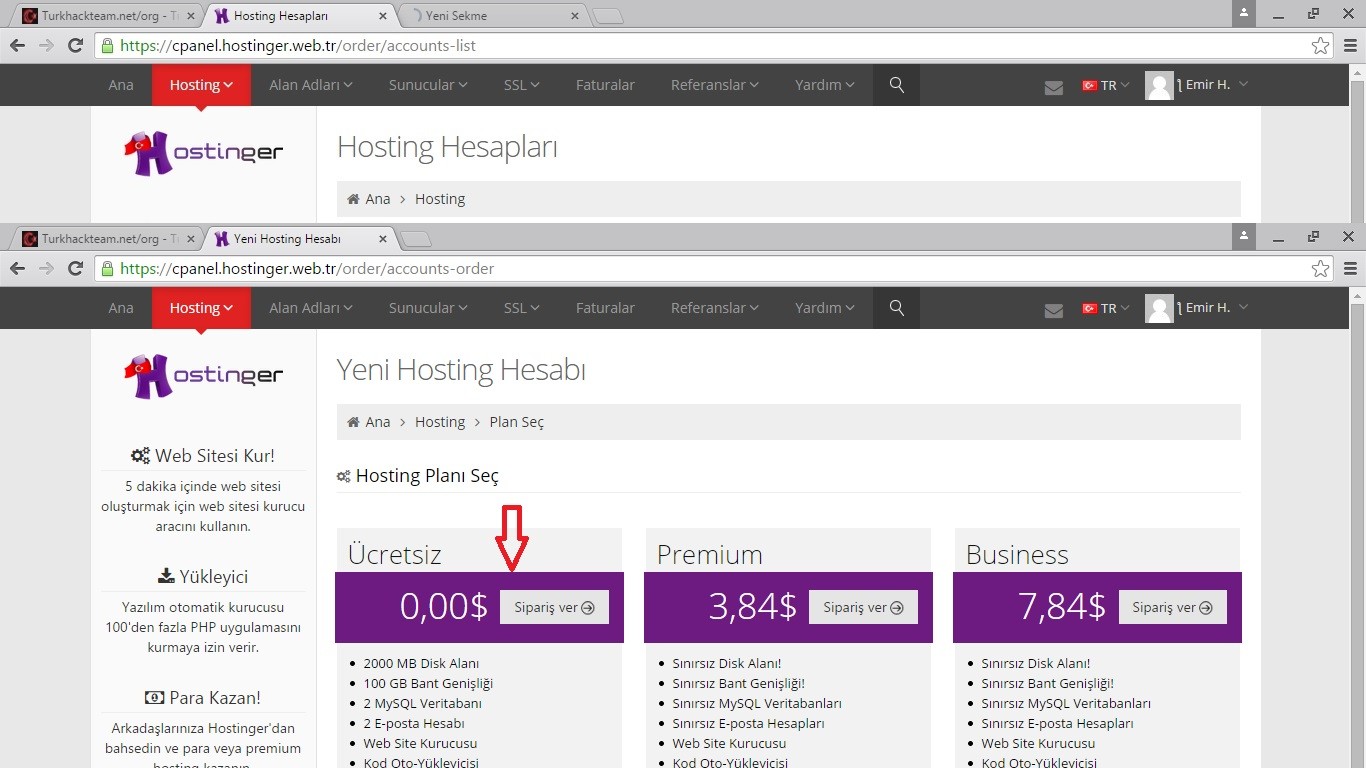Expand SSL menu on Yeni Hosting Hesabı page

point(521,308)
